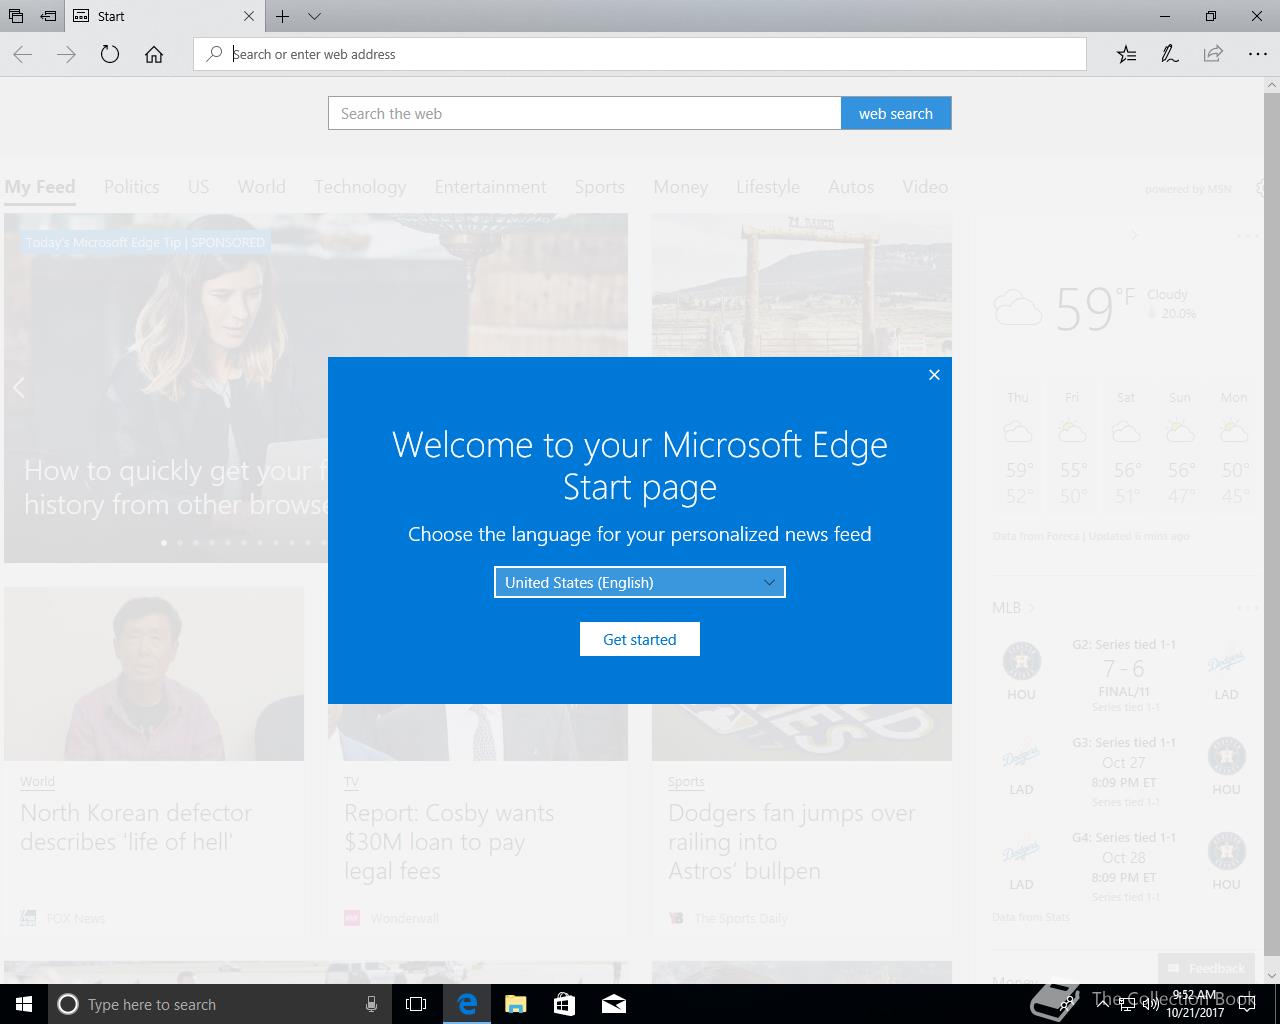
Task: Click the TV category label link
Action: [351, 782]
